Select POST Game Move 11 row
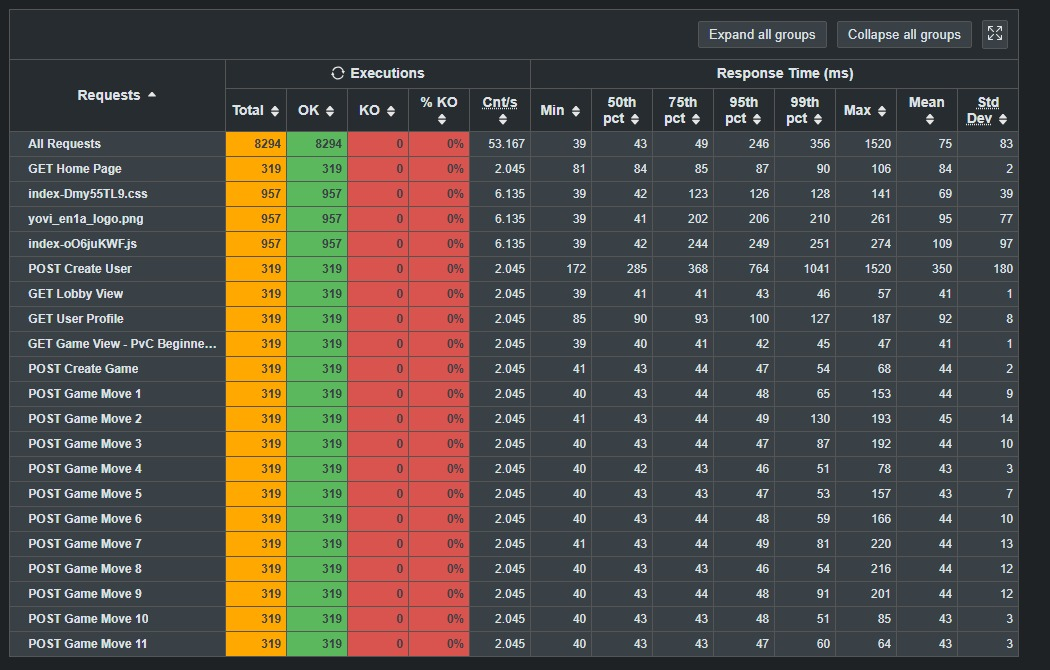The image size is (1050, 670). tap(88, 644)
